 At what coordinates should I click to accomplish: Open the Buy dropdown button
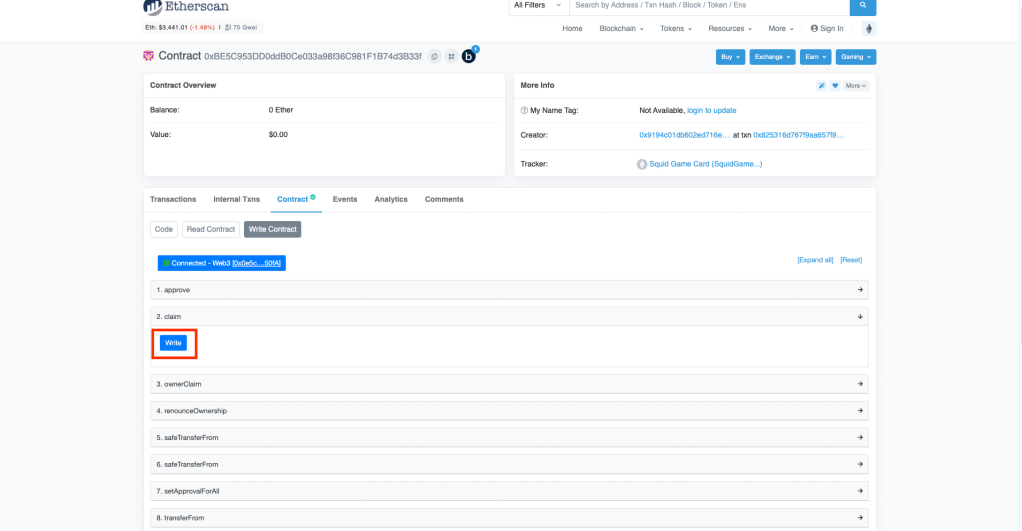[730, 57]
